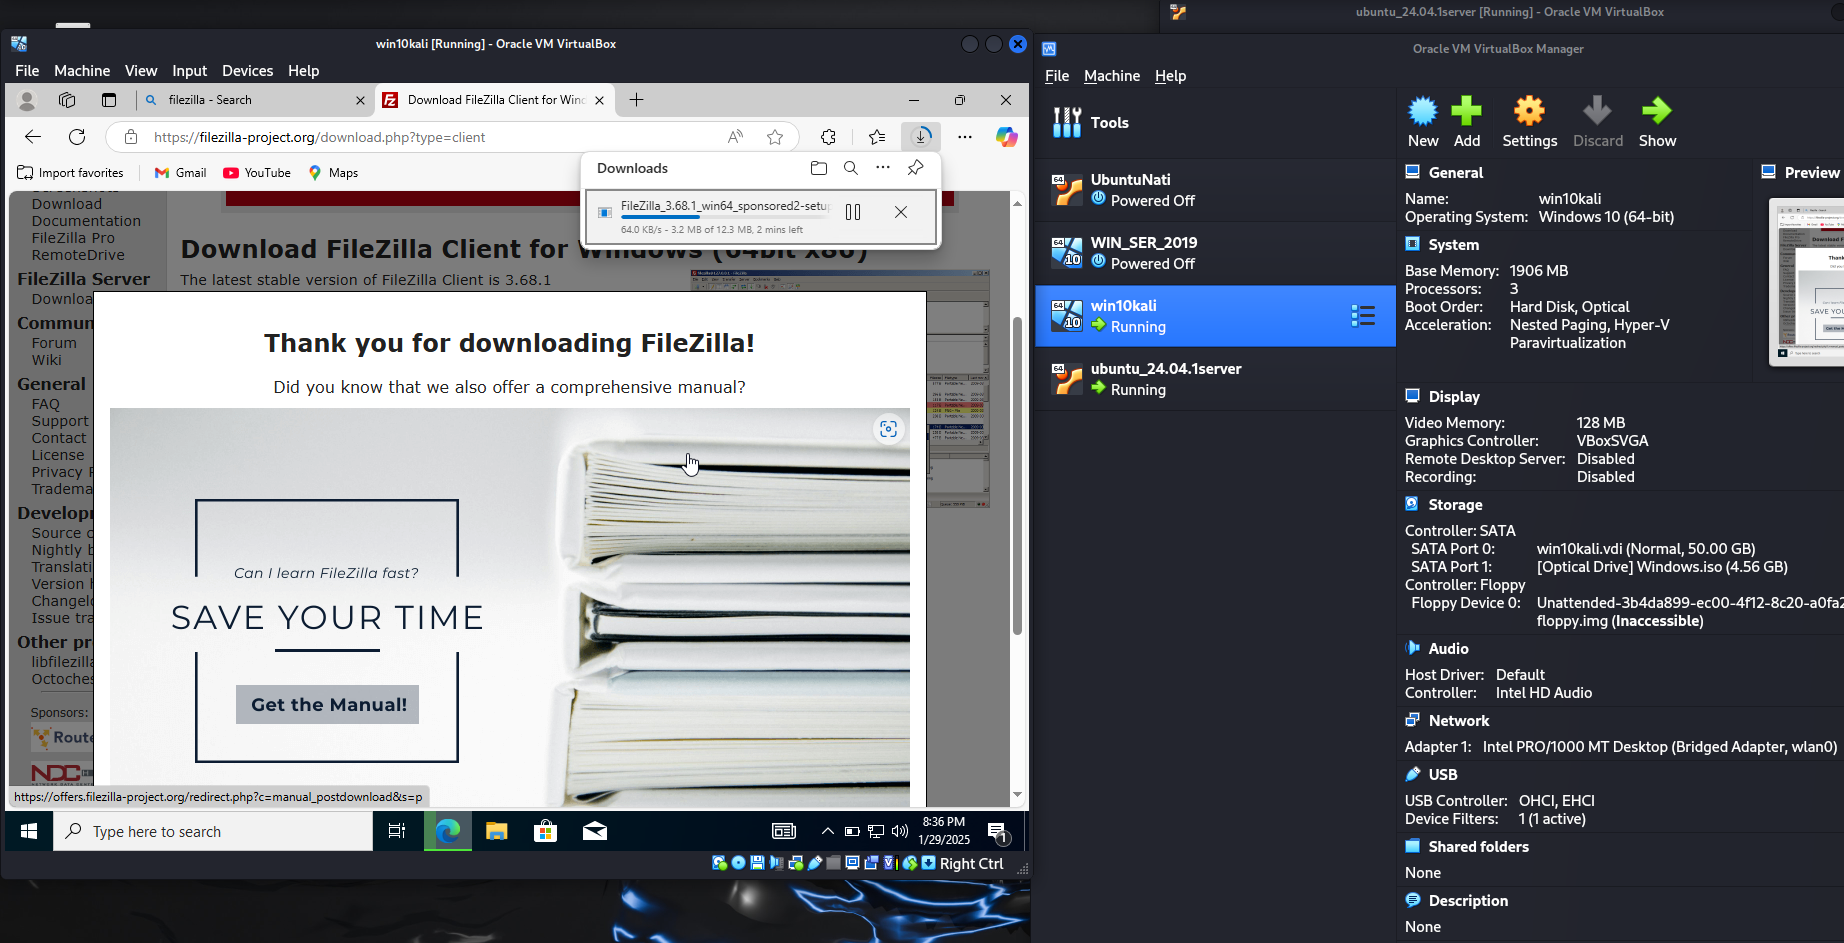Open the Devices menu
Screen dimensions: 1844x943
click(247, 71)
